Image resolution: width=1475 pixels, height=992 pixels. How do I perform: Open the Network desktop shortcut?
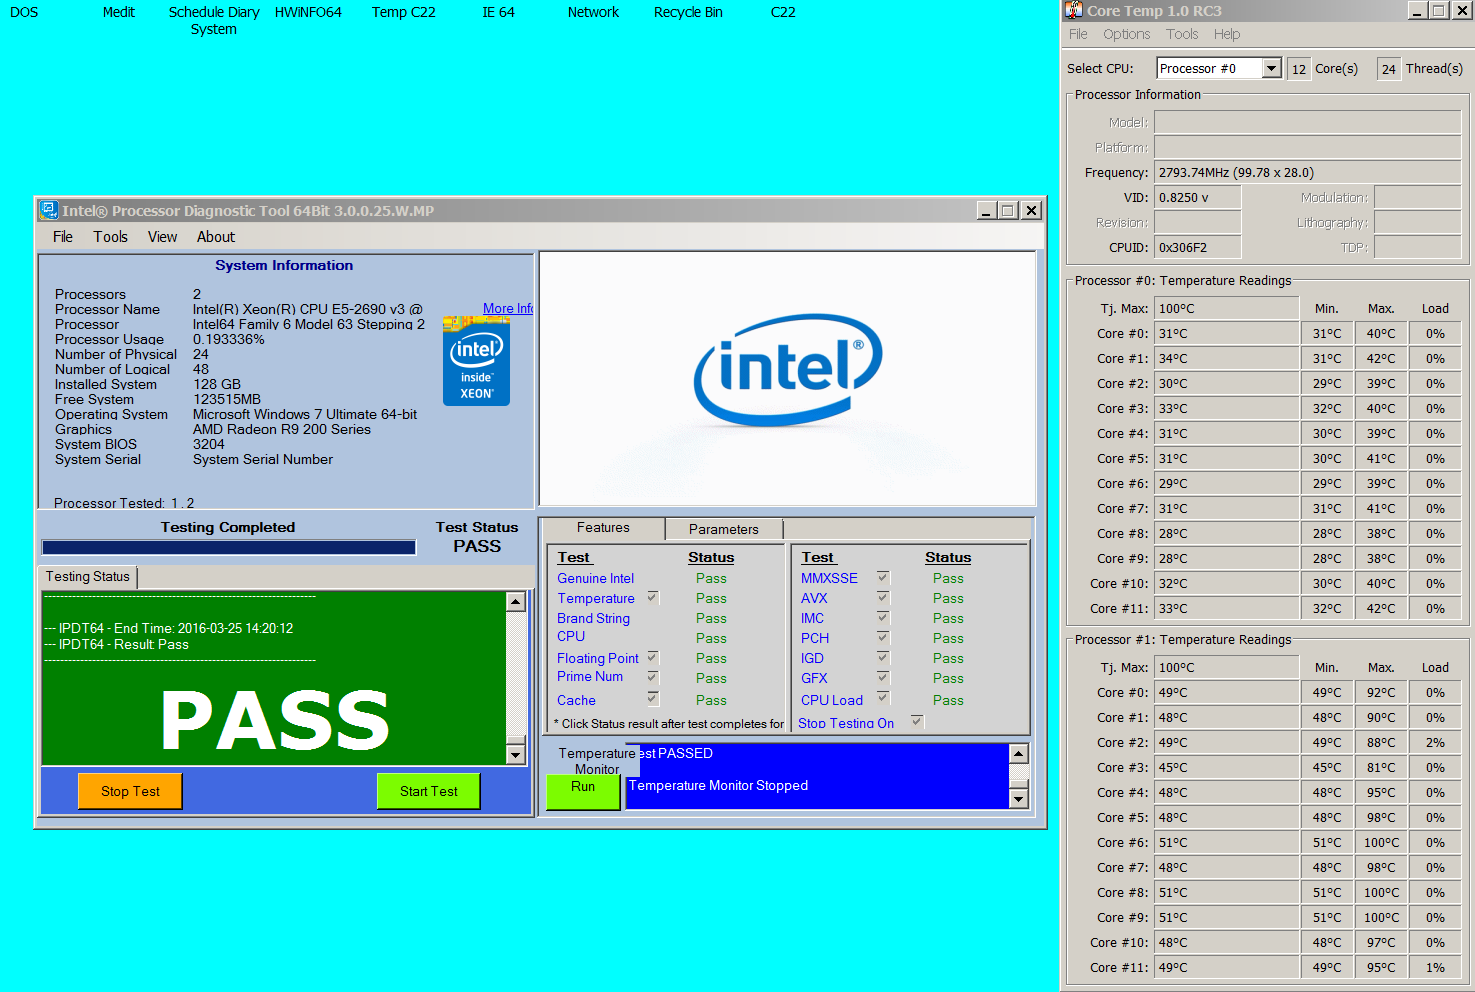click(x=593, y=12)
